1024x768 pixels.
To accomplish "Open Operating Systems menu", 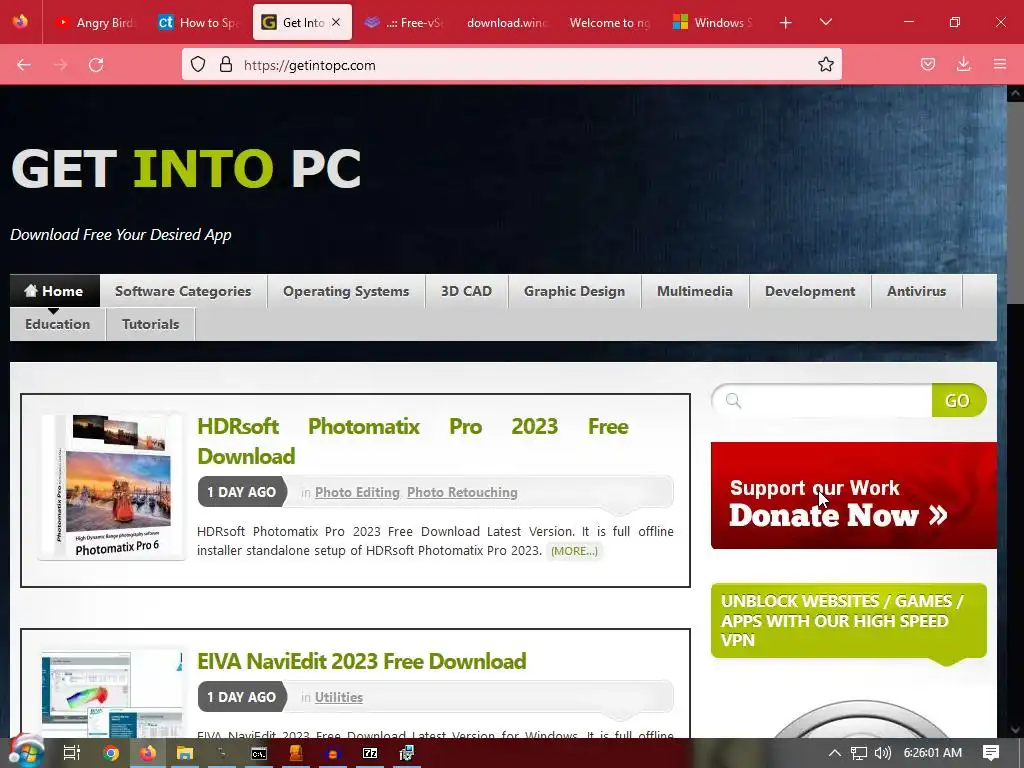I will tap(346, 291).
